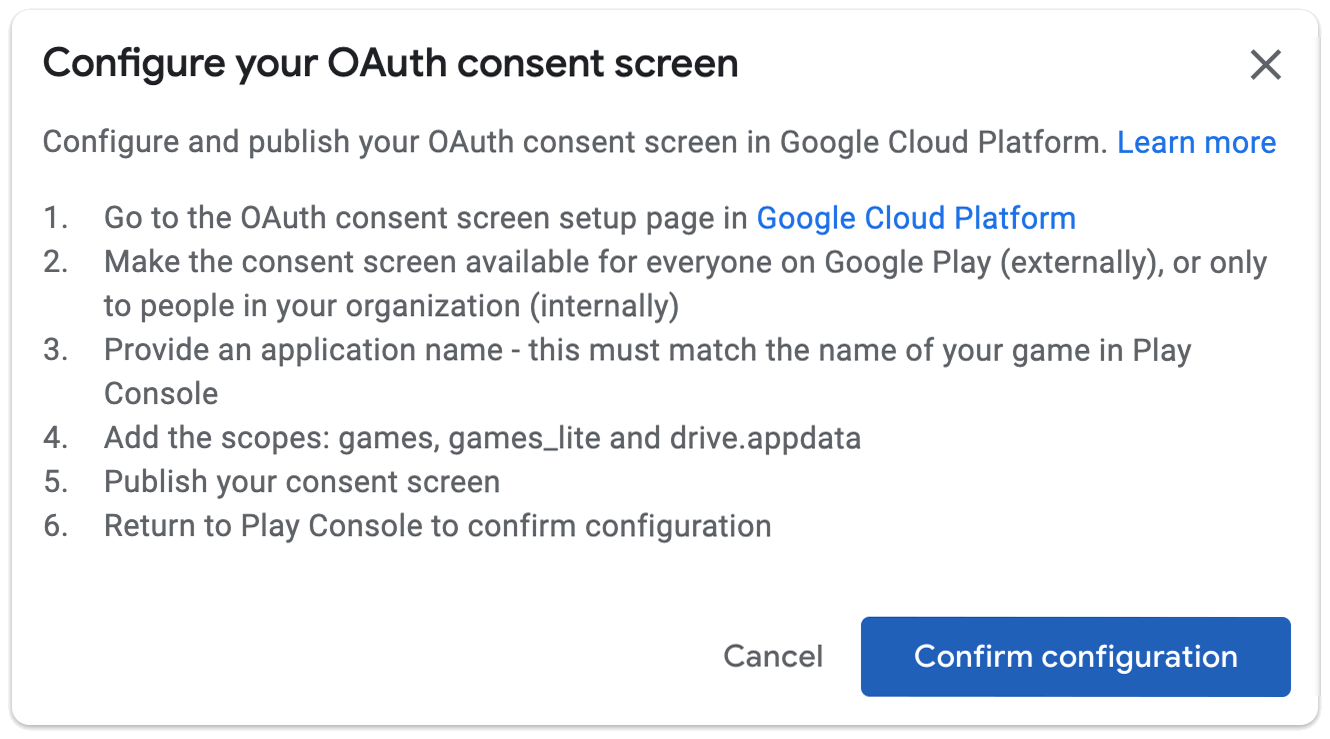Select the dialog title text
Image resolution: width=1330 pixels, height=739 pixels.
pos(389,62)
